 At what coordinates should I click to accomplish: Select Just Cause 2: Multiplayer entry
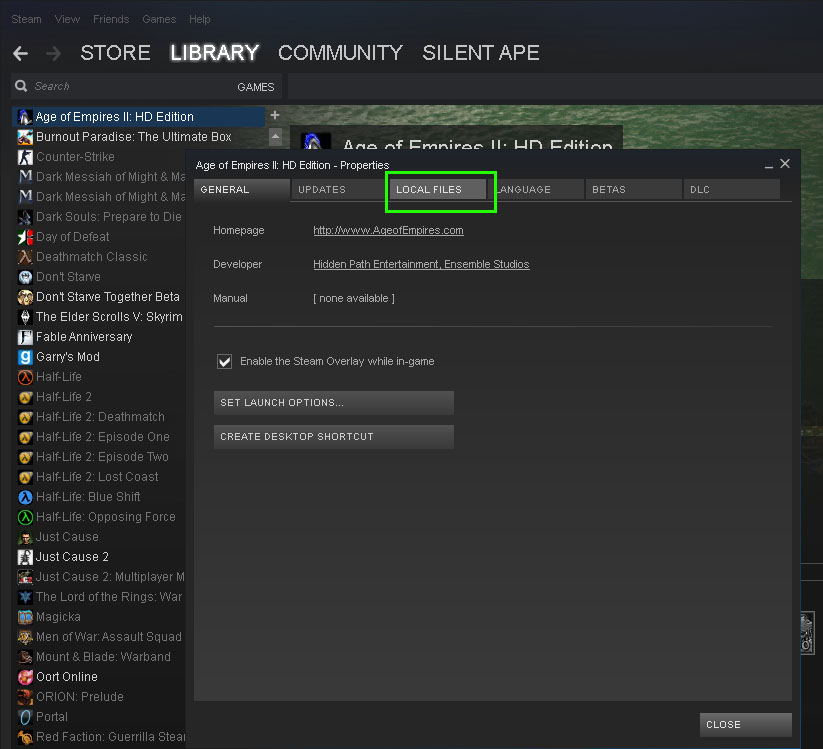100,577
